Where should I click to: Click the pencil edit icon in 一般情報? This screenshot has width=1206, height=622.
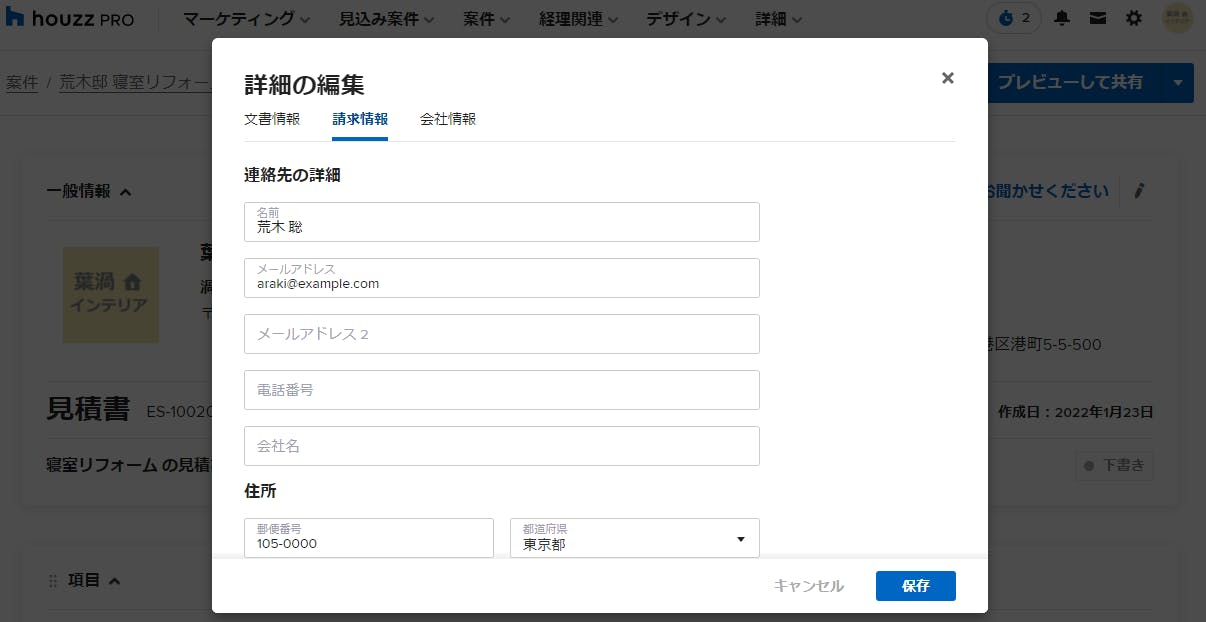click(x=1139, y=191)
